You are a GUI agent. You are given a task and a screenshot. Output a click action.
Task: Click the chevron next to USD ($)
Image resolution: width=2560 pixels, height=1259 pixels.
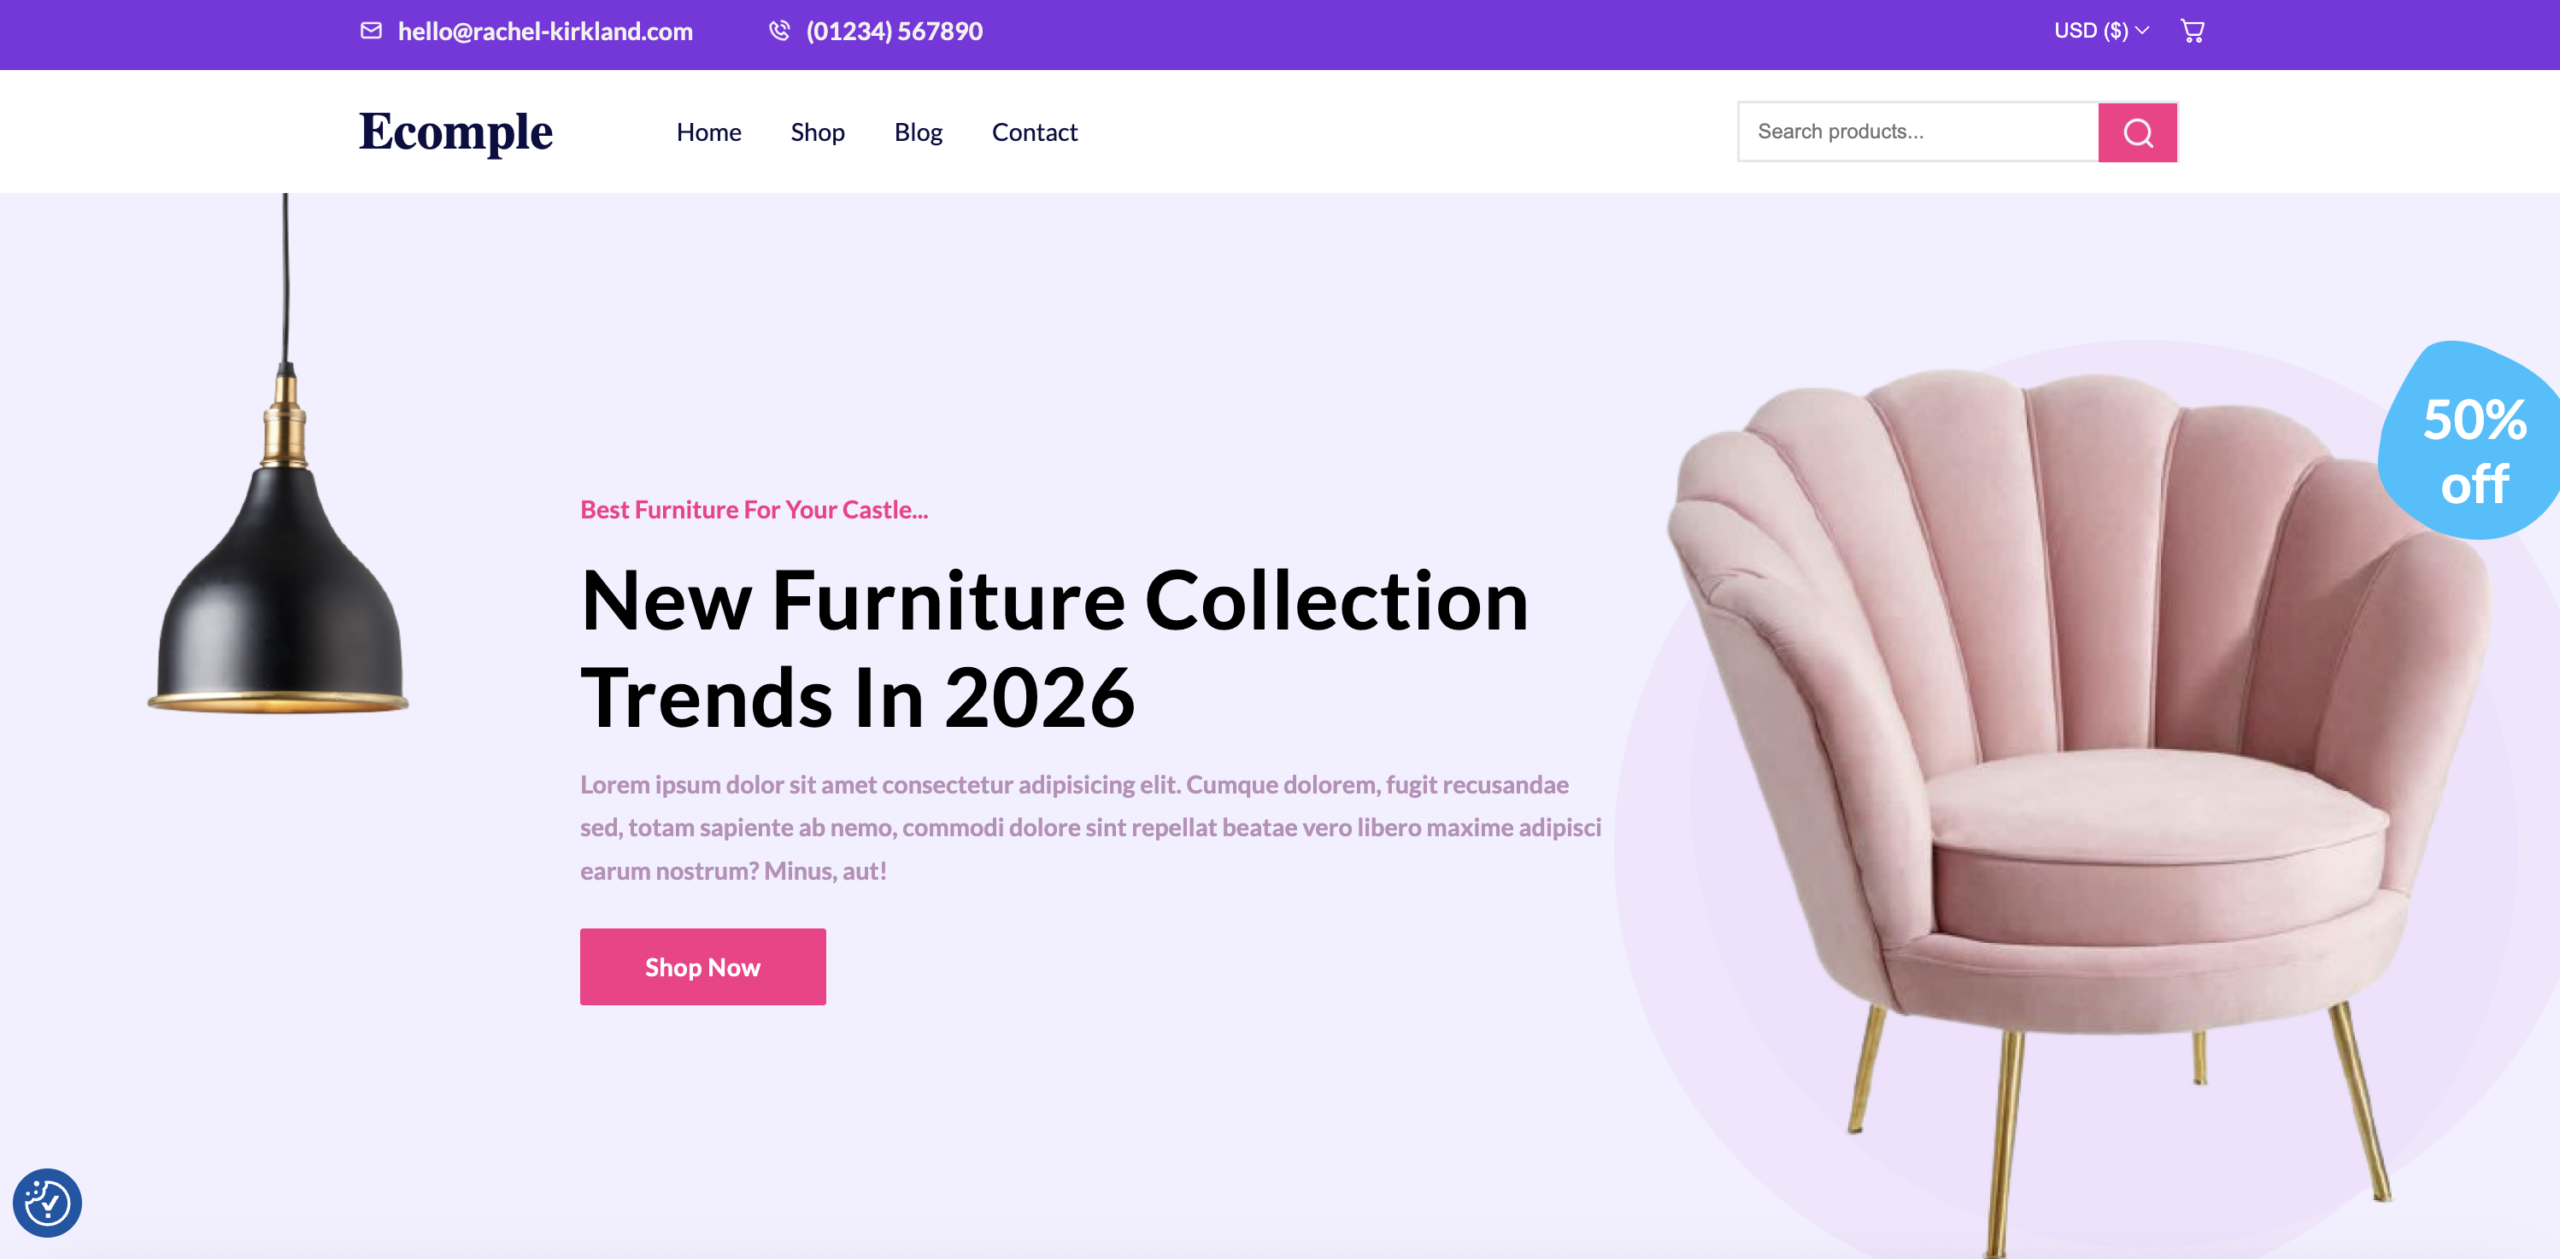tap(2142, 31)
